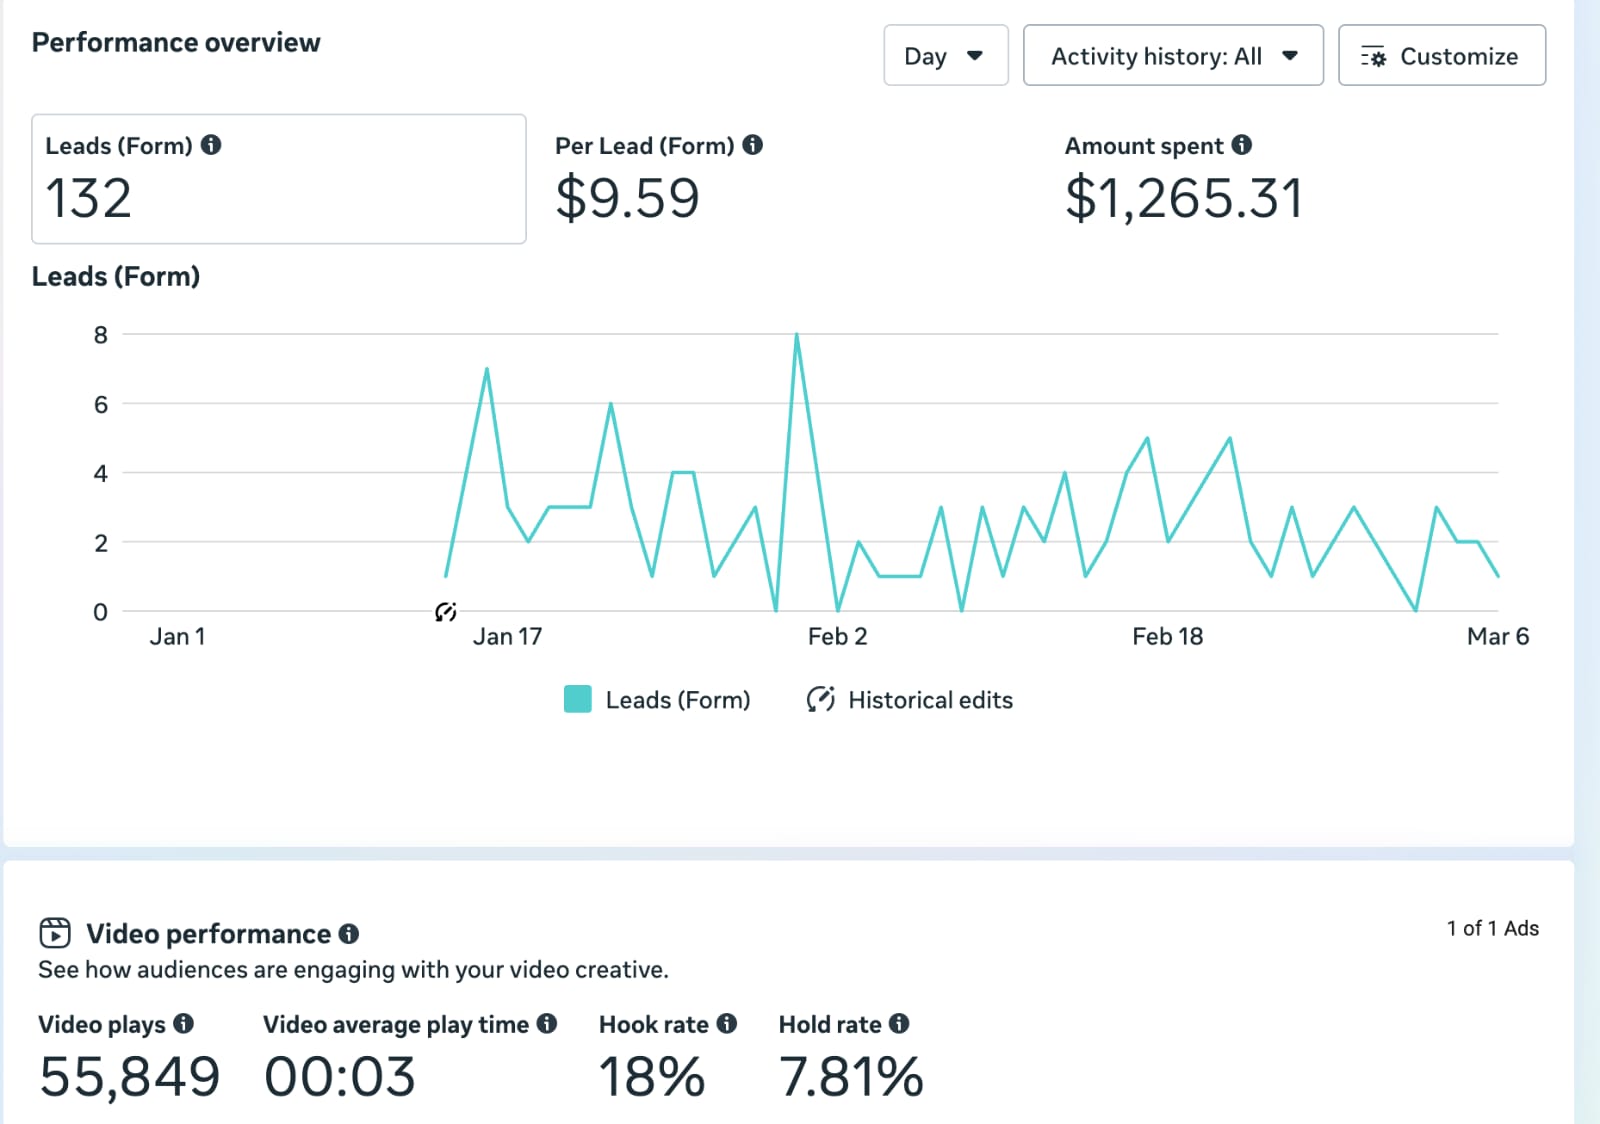The width and height of the screenshot is (1600, 1124).
Task: Click the Customize button
Action: pos(1441,56)
